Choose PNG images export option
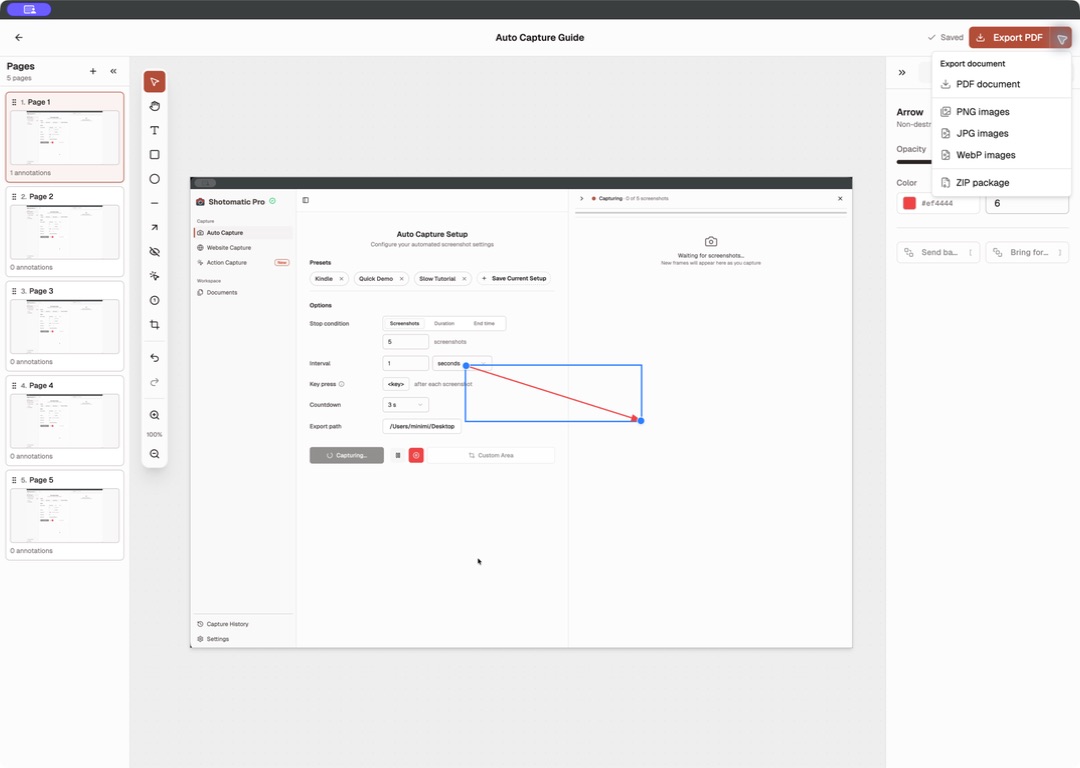This screenshot has height=768, width=1080. (1001, 112)
